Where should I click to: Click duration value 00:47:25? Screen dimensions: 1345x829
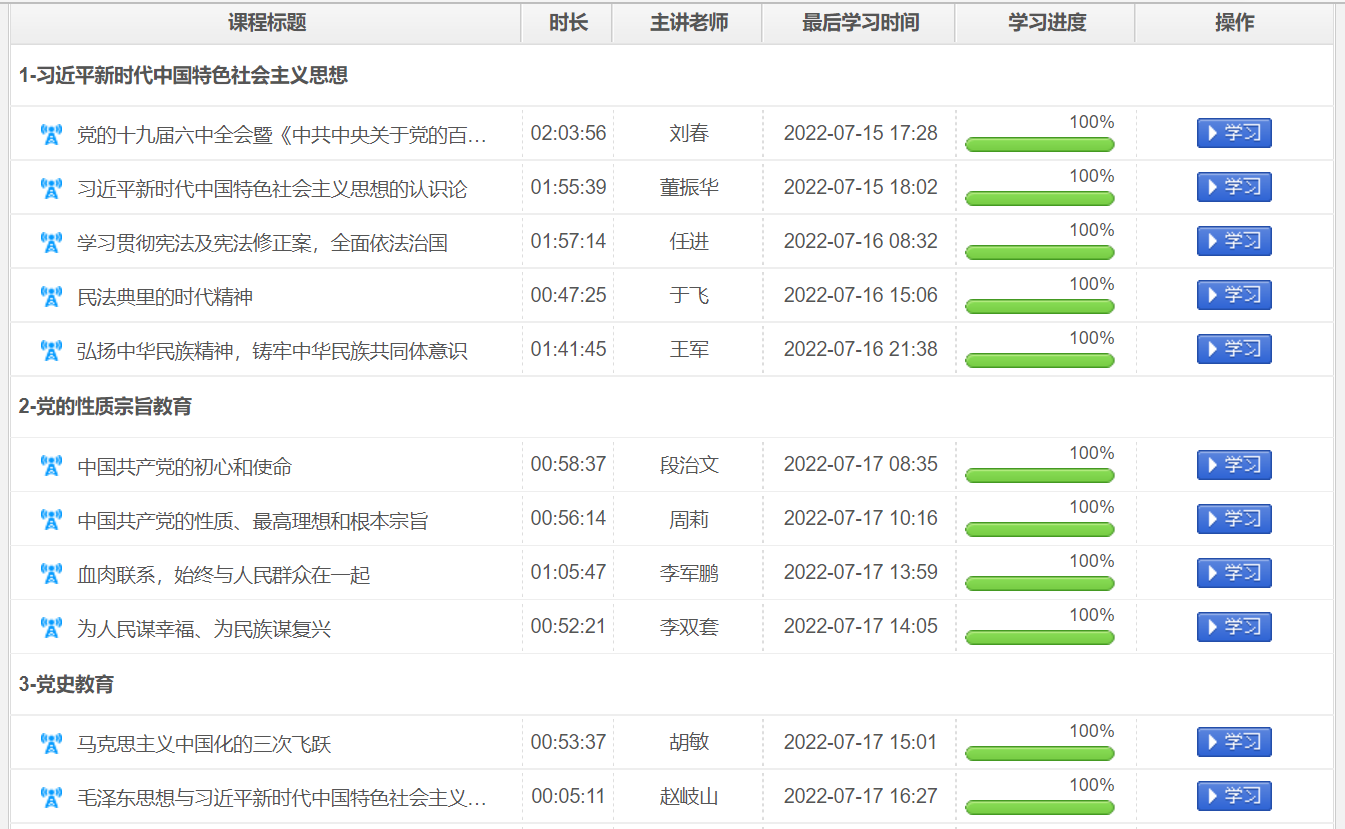(568, 295)
